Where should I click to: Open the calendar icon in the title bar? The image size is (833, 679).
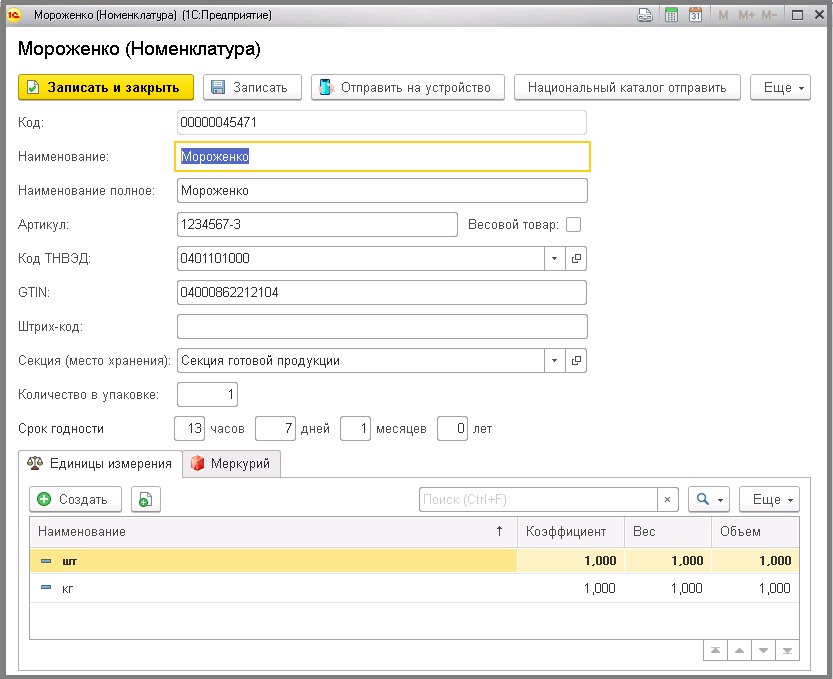(x=695, y=15)
